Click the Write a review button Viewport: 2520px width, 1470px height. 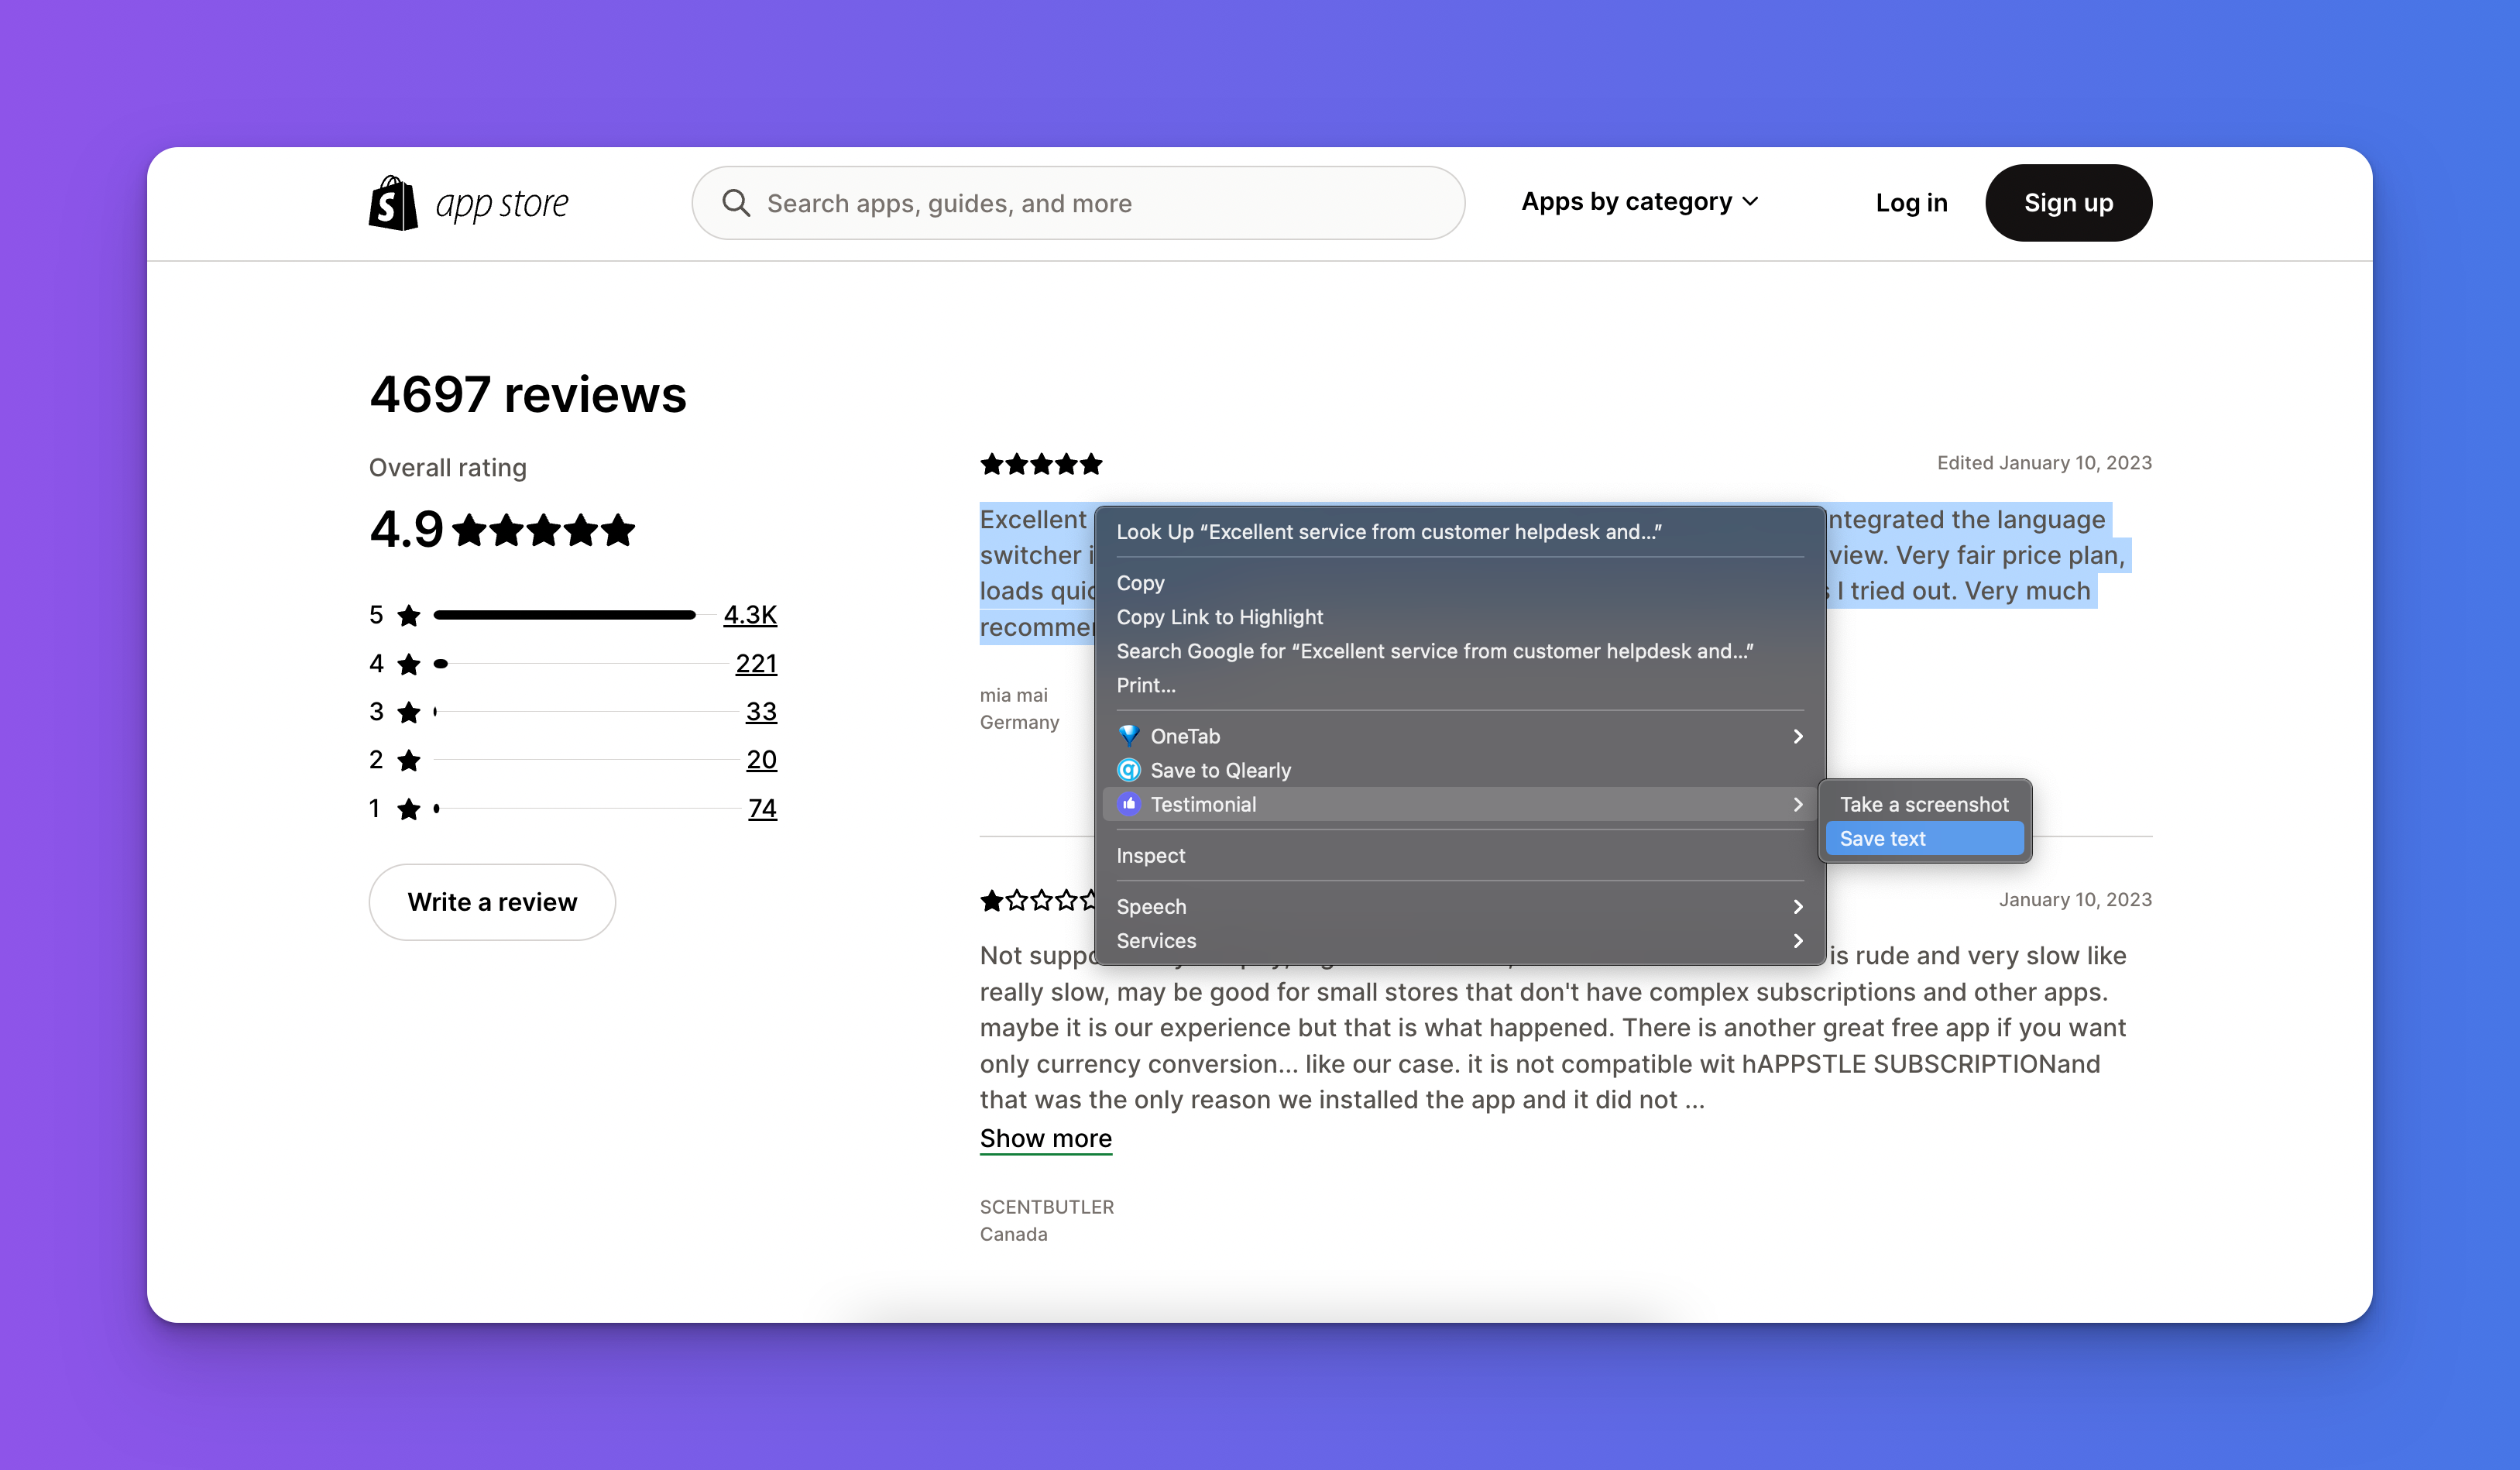[x=492, y=902]
